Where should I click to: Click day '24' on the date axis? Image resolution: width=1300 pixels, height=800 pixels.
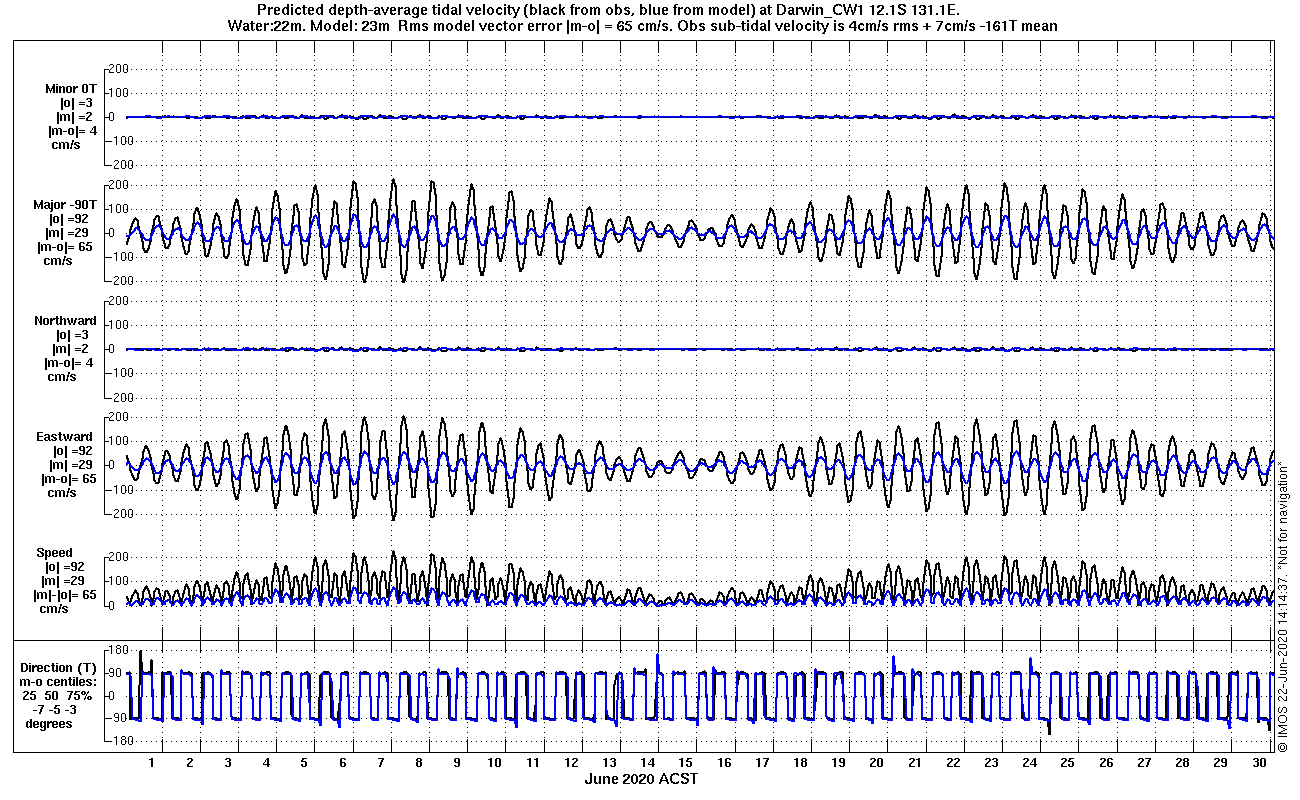click(x=1029, y=763)
